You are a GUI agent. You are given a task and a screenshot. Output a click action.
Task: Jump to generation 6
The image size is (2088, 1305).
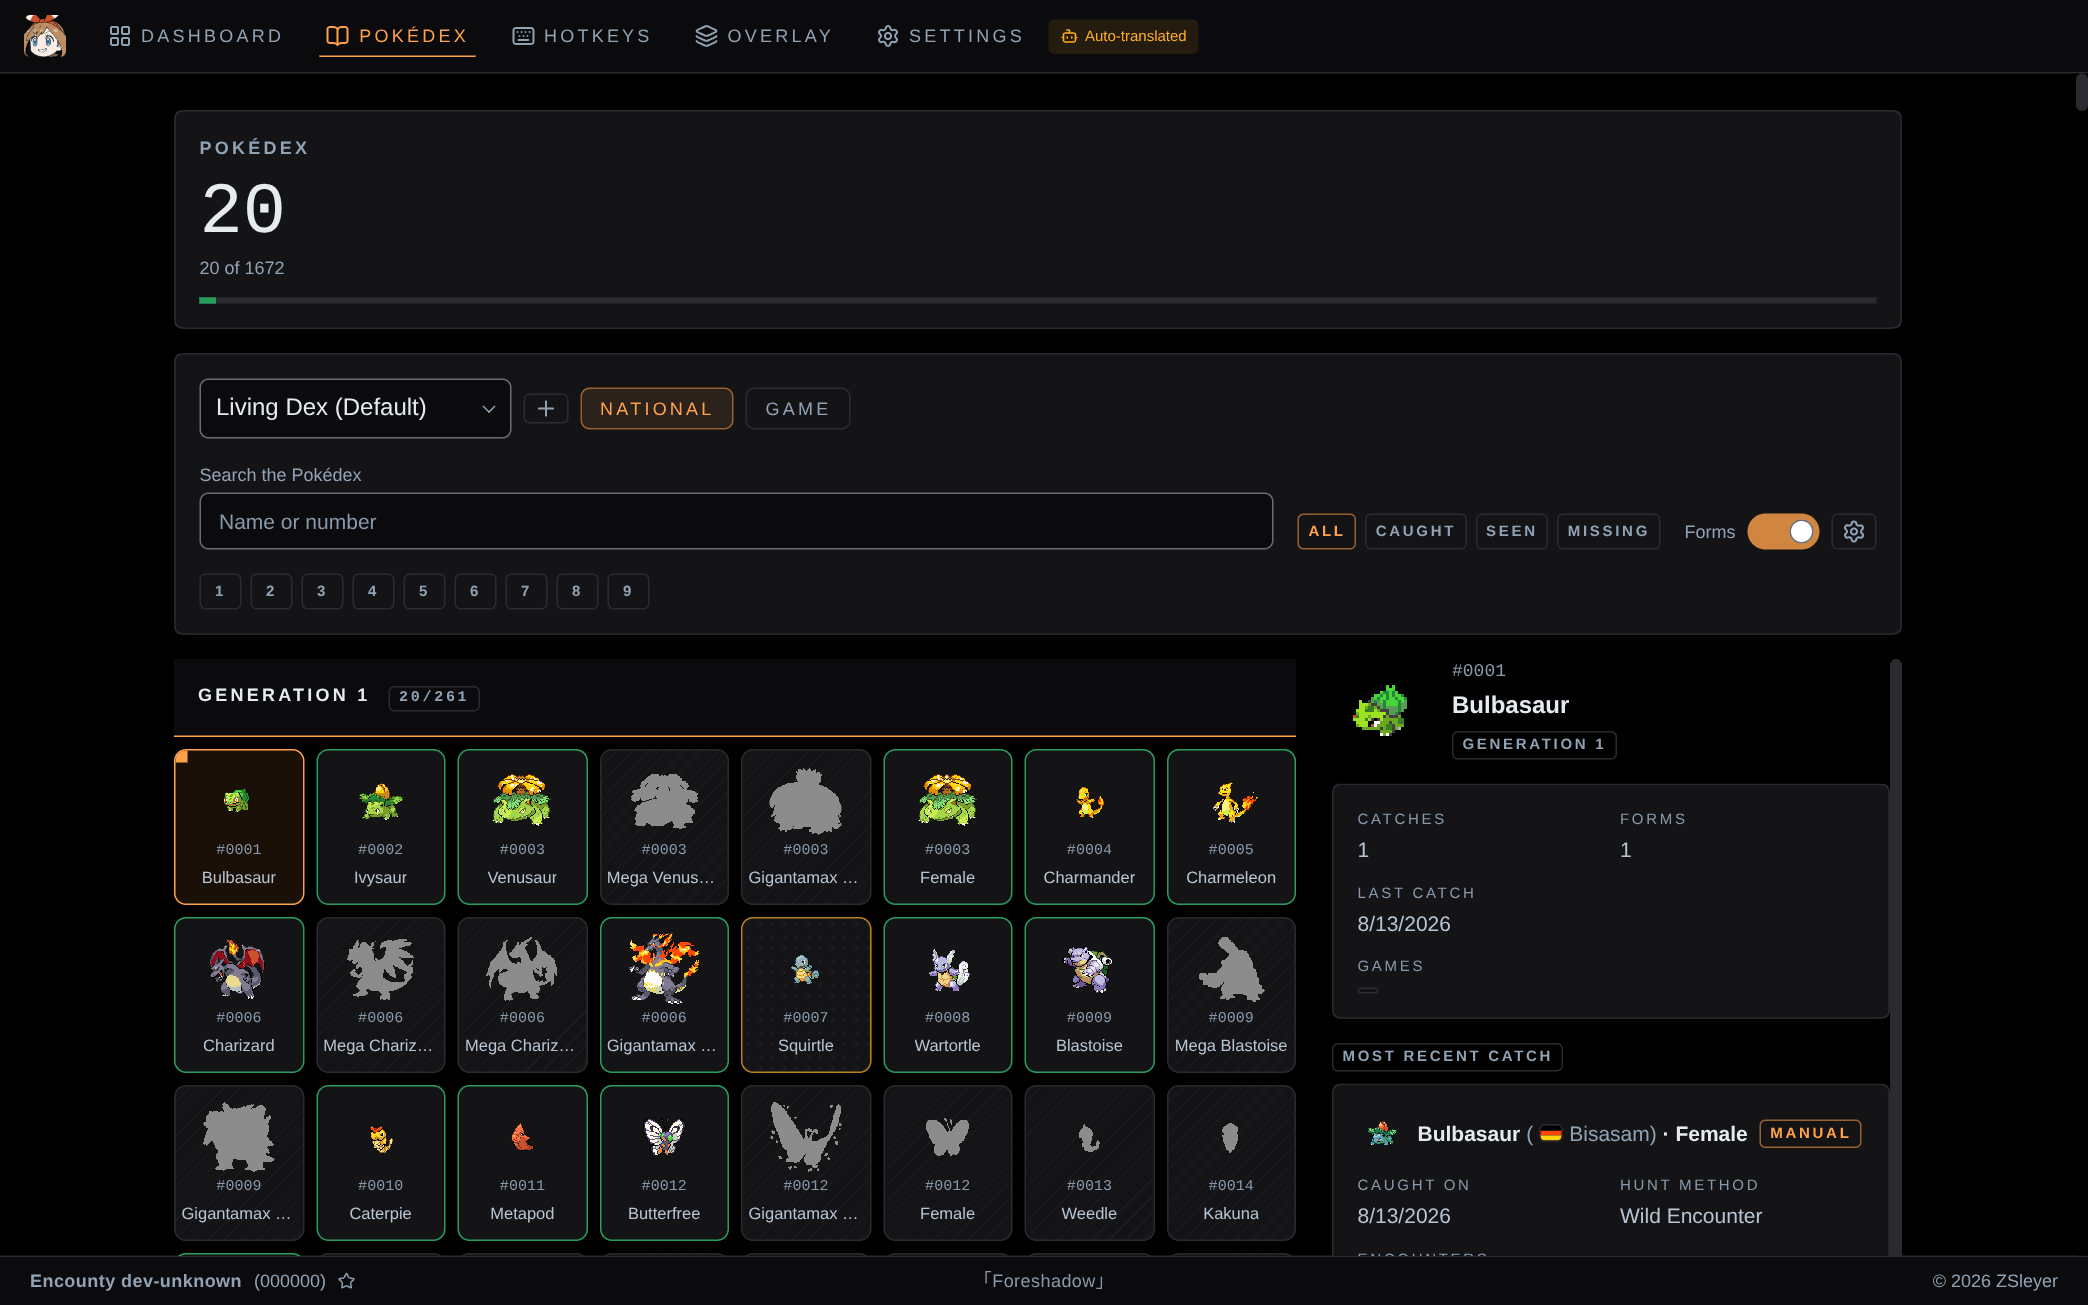click(x=475, y=591)
